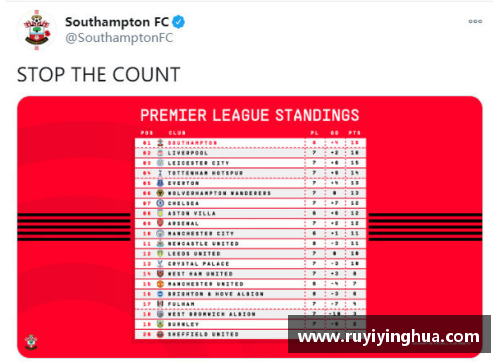Click the Southampton logo at image bottom-left corner

pyautogui.click(x=31, y=342)
